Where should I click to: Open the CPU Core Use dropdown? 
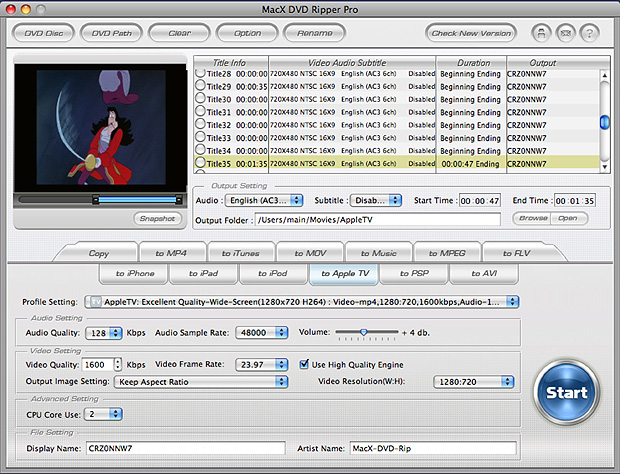tap(103, 414)
